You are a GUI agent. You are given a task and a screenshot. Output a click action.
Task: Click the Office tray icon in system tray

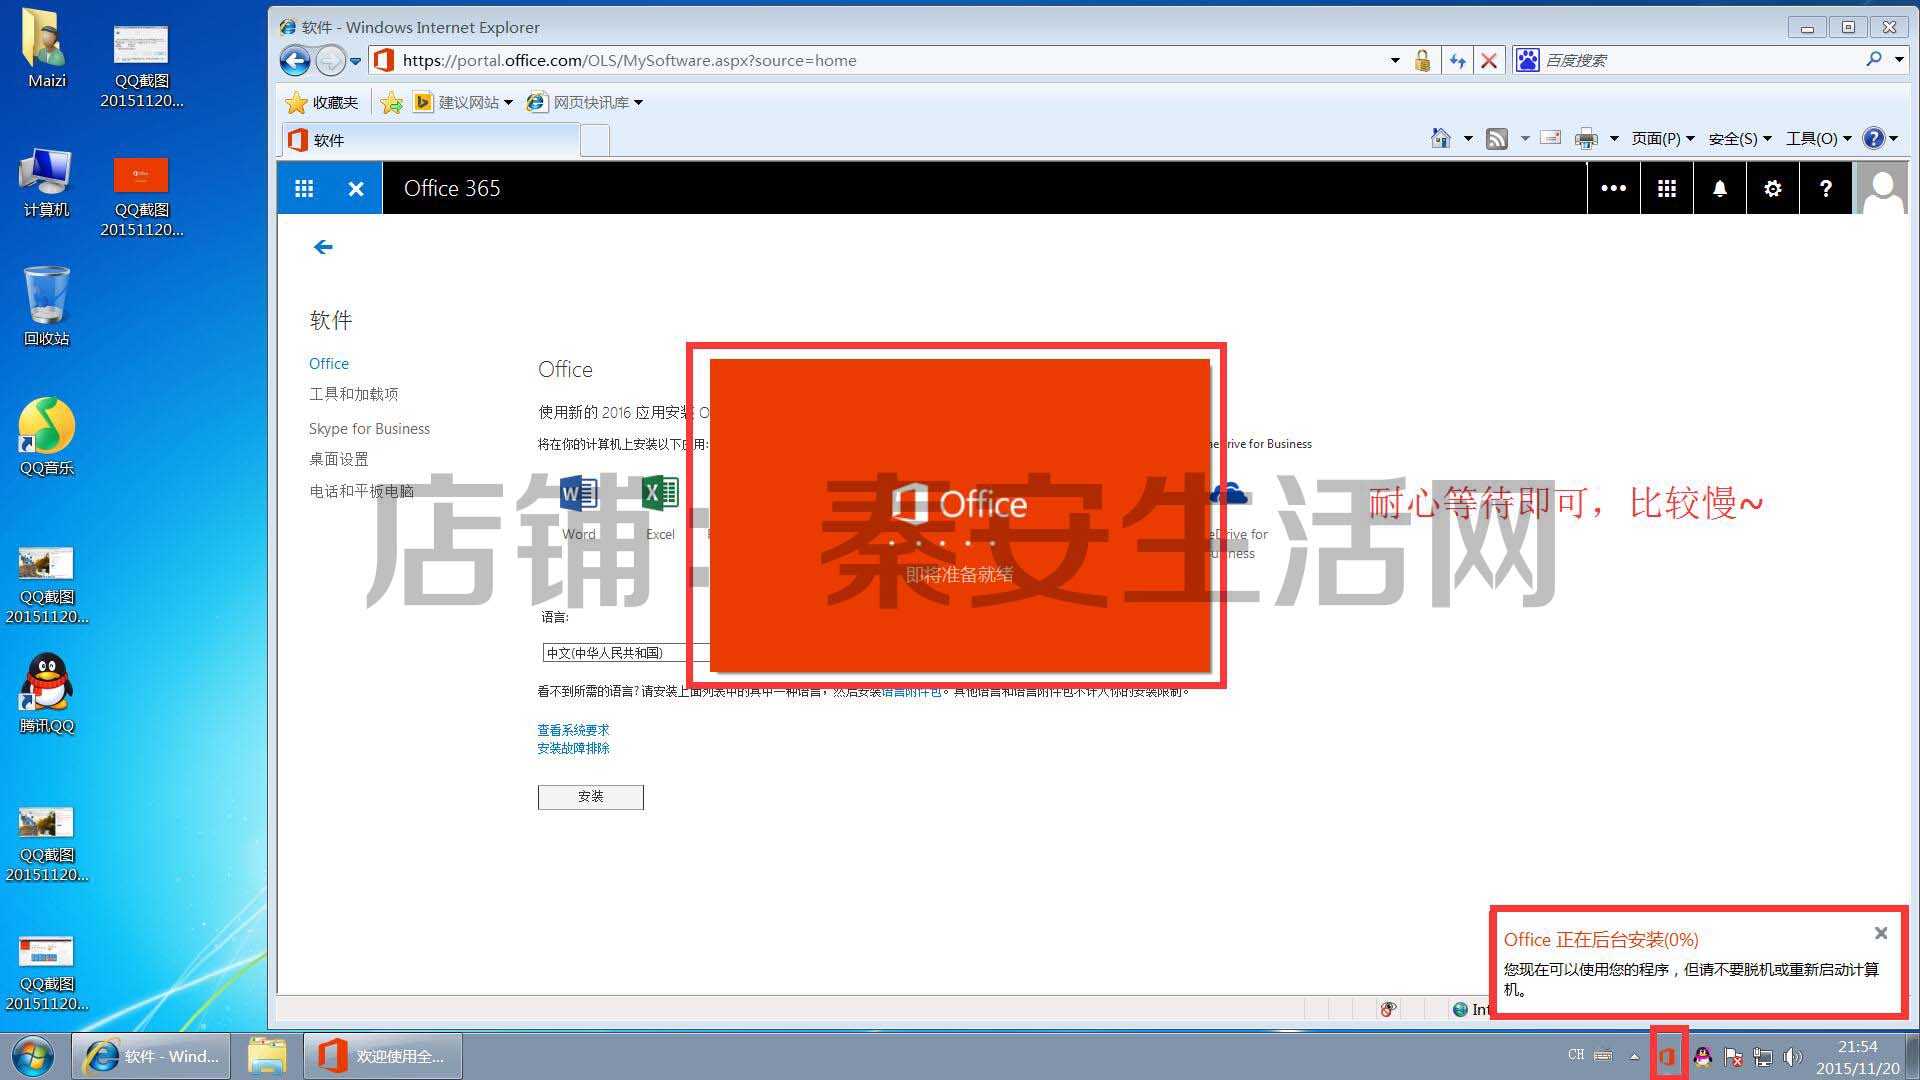1667,1056
